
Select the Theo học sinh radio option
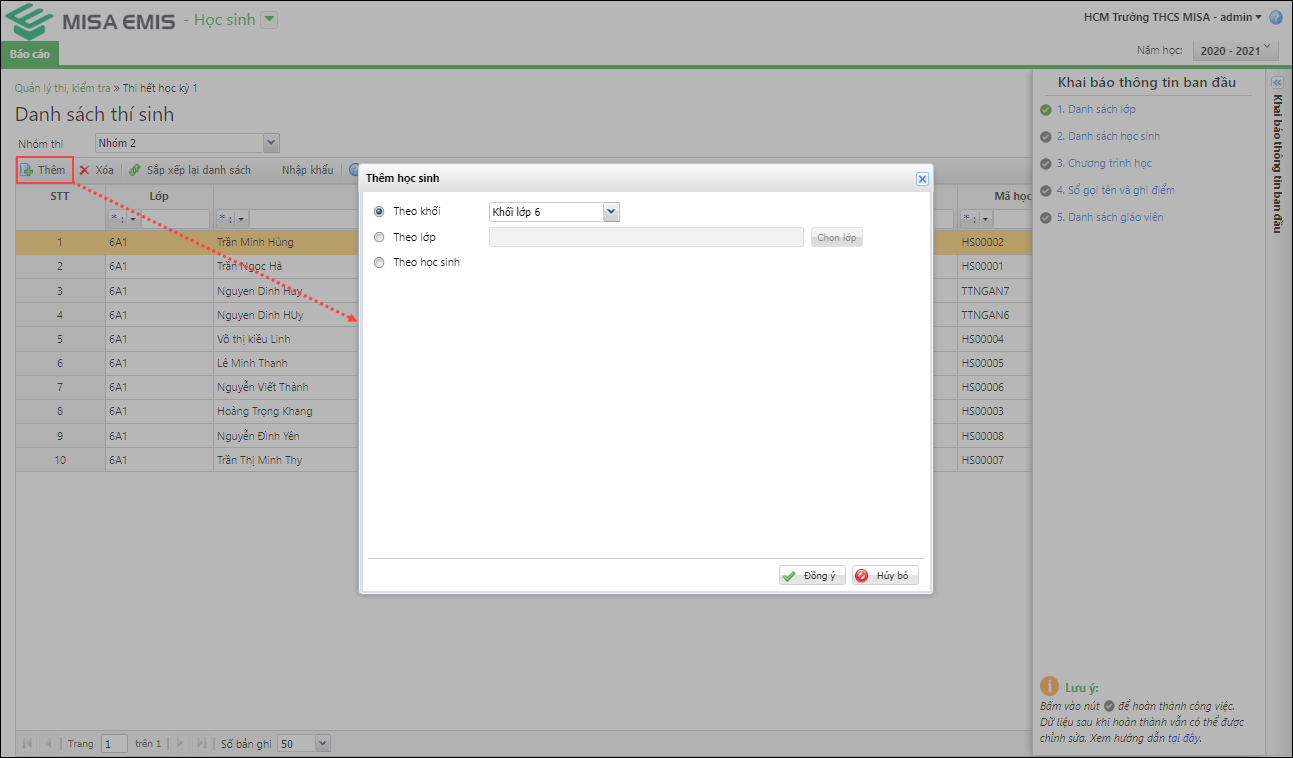coord(378,263)
